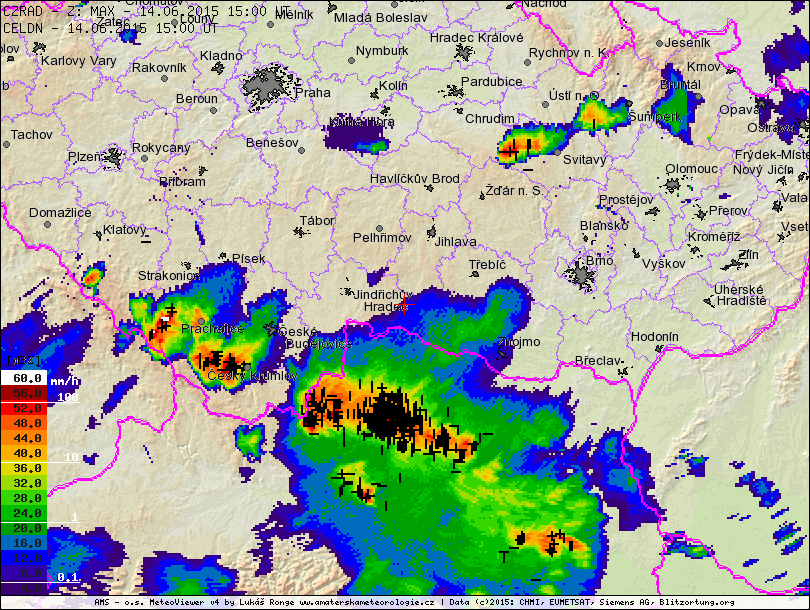This screenshot has width=810, height=610.
Task: Click the Český Krumlov label
Action: click(x=252, y=375)
